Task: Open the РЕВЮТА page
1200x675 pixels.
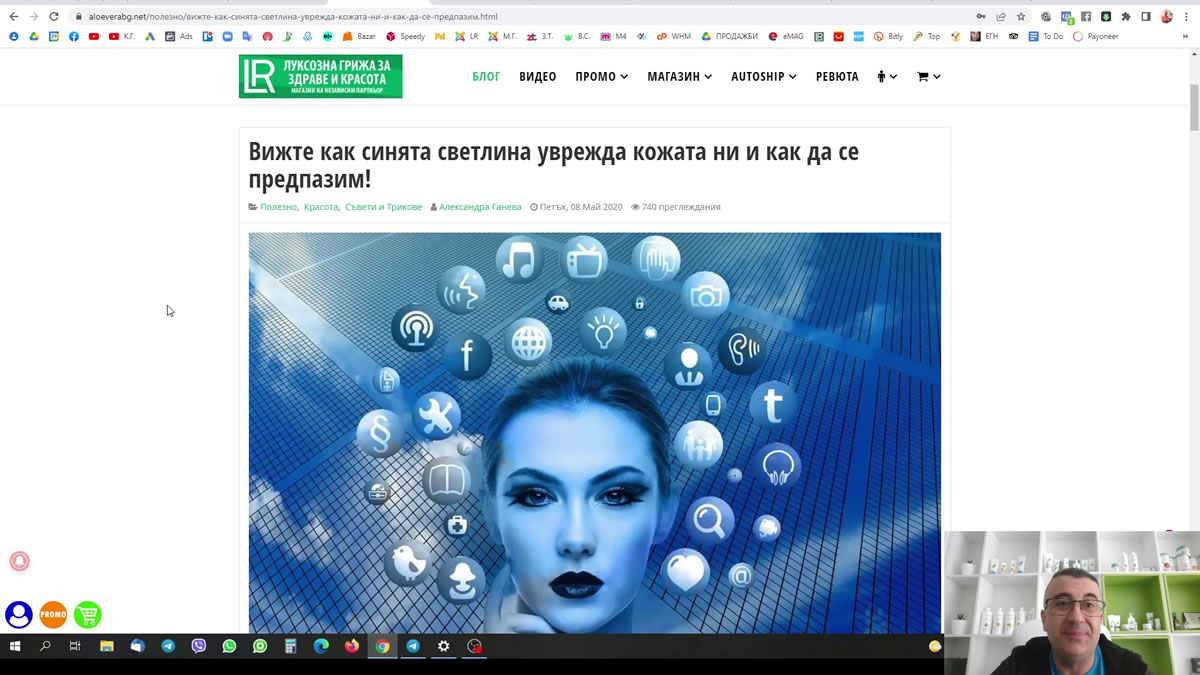Action: (837, 77)
